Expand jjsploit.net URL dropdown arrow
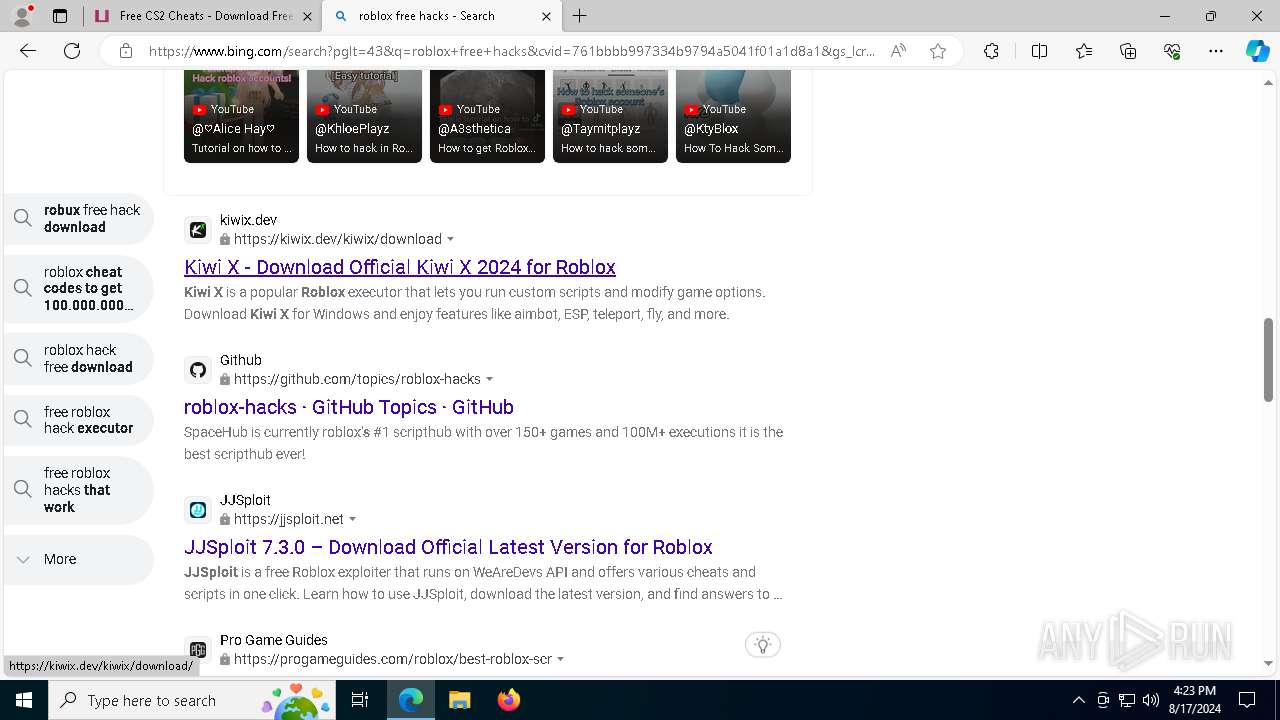 [353, 519]
